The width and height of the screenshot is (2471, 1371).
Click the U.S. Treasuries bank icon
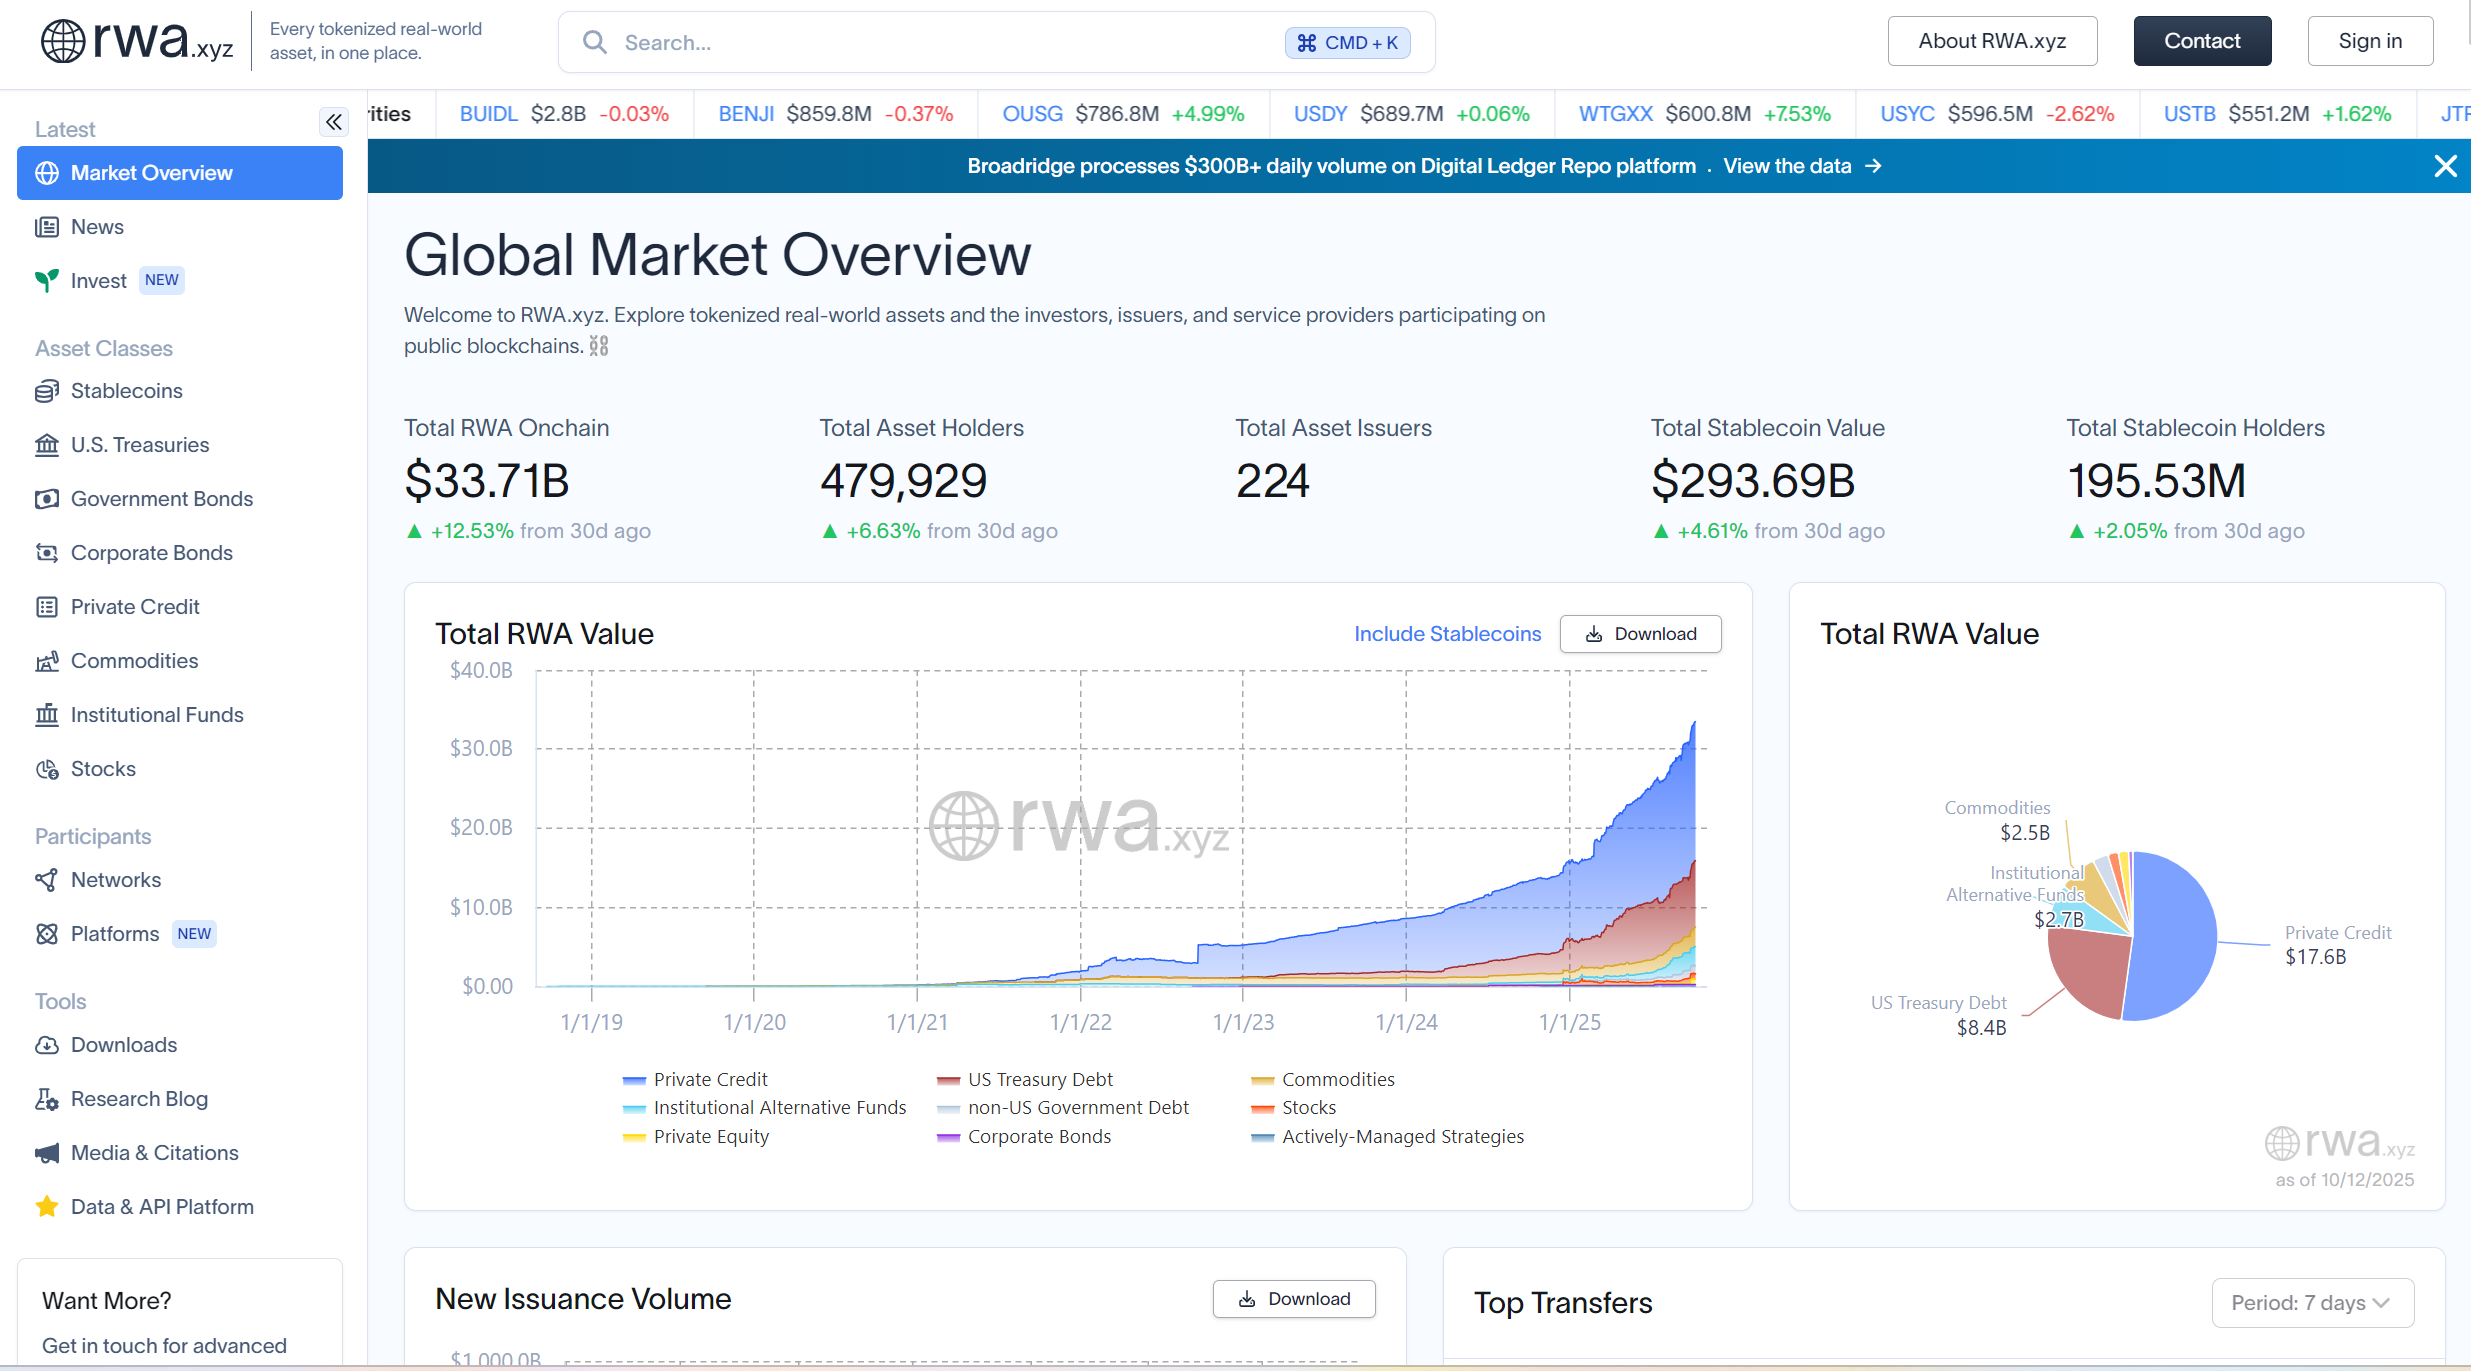[x=47, y=445]
